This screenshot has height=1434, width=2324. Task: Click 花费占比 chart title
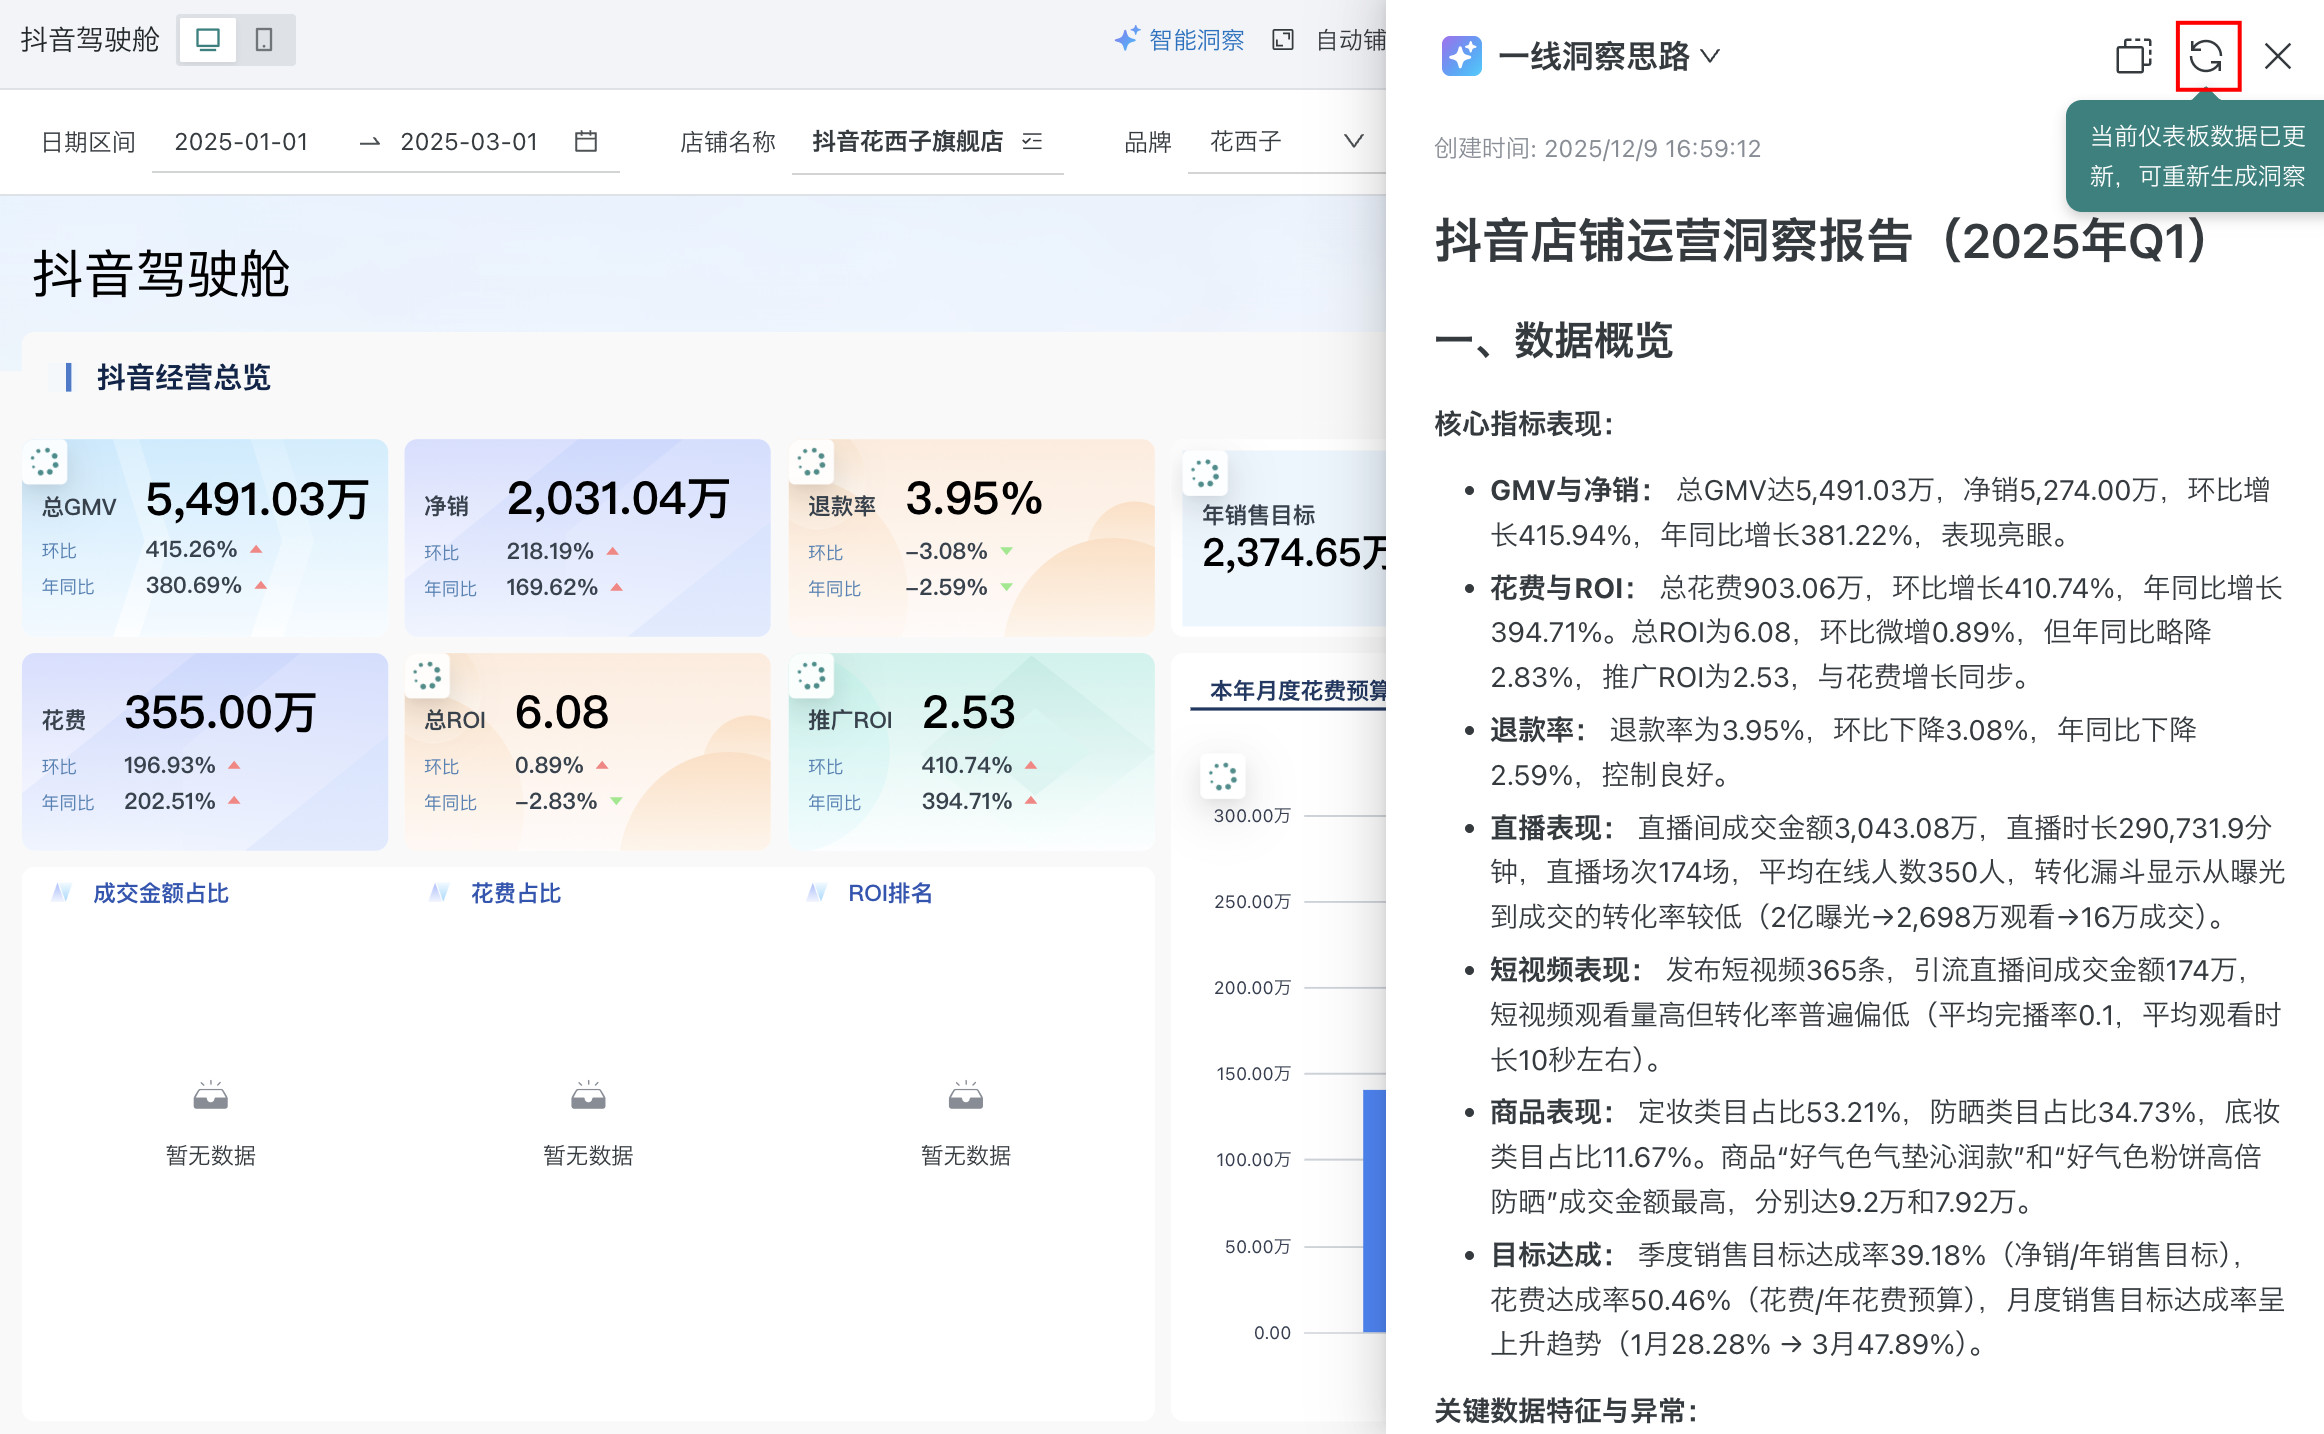point(515,893)
